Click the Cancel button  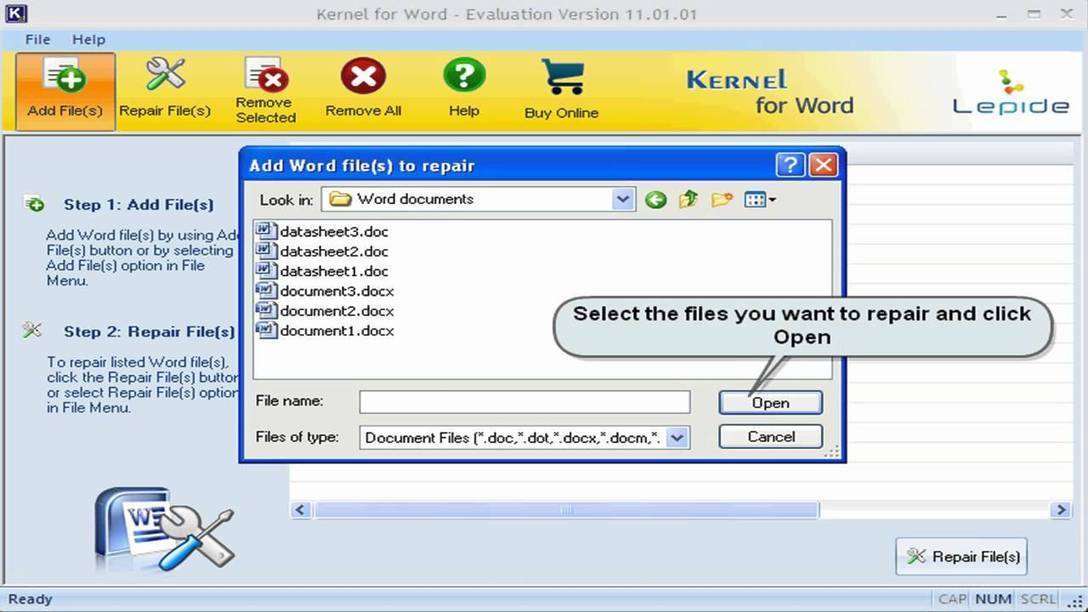point(770,436)
